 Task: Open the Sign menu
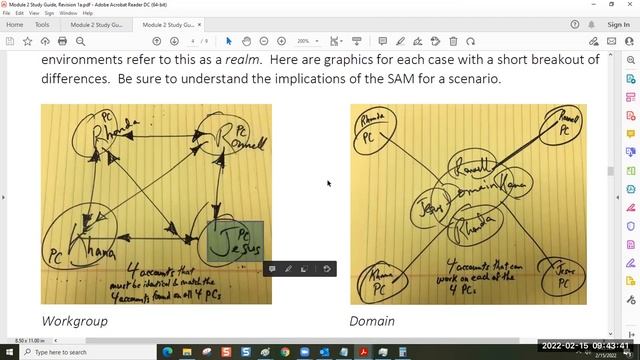click(x=49, y=13)
